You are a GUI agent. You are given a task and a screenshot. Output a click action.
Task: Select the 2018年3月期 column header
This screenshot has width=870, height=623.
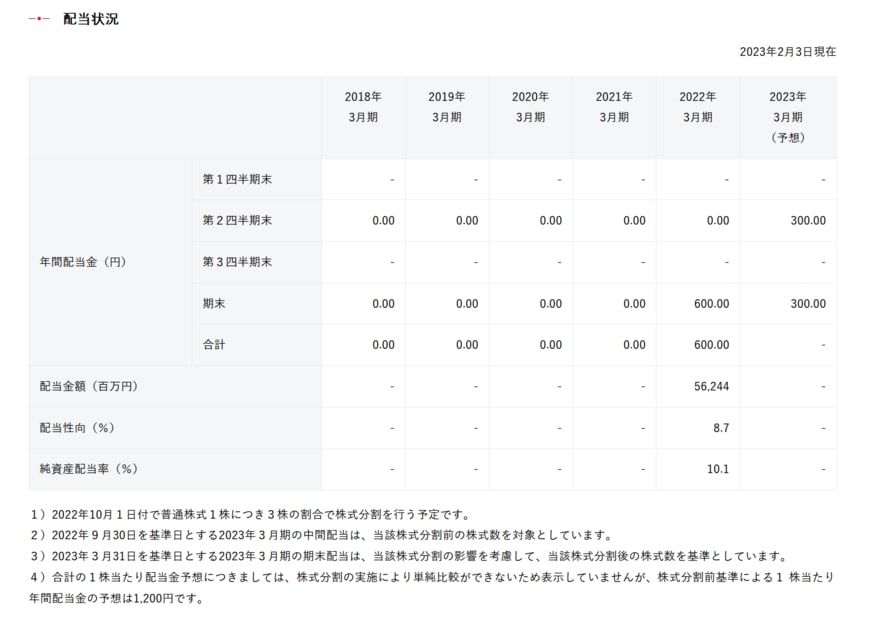coord(363,107)
